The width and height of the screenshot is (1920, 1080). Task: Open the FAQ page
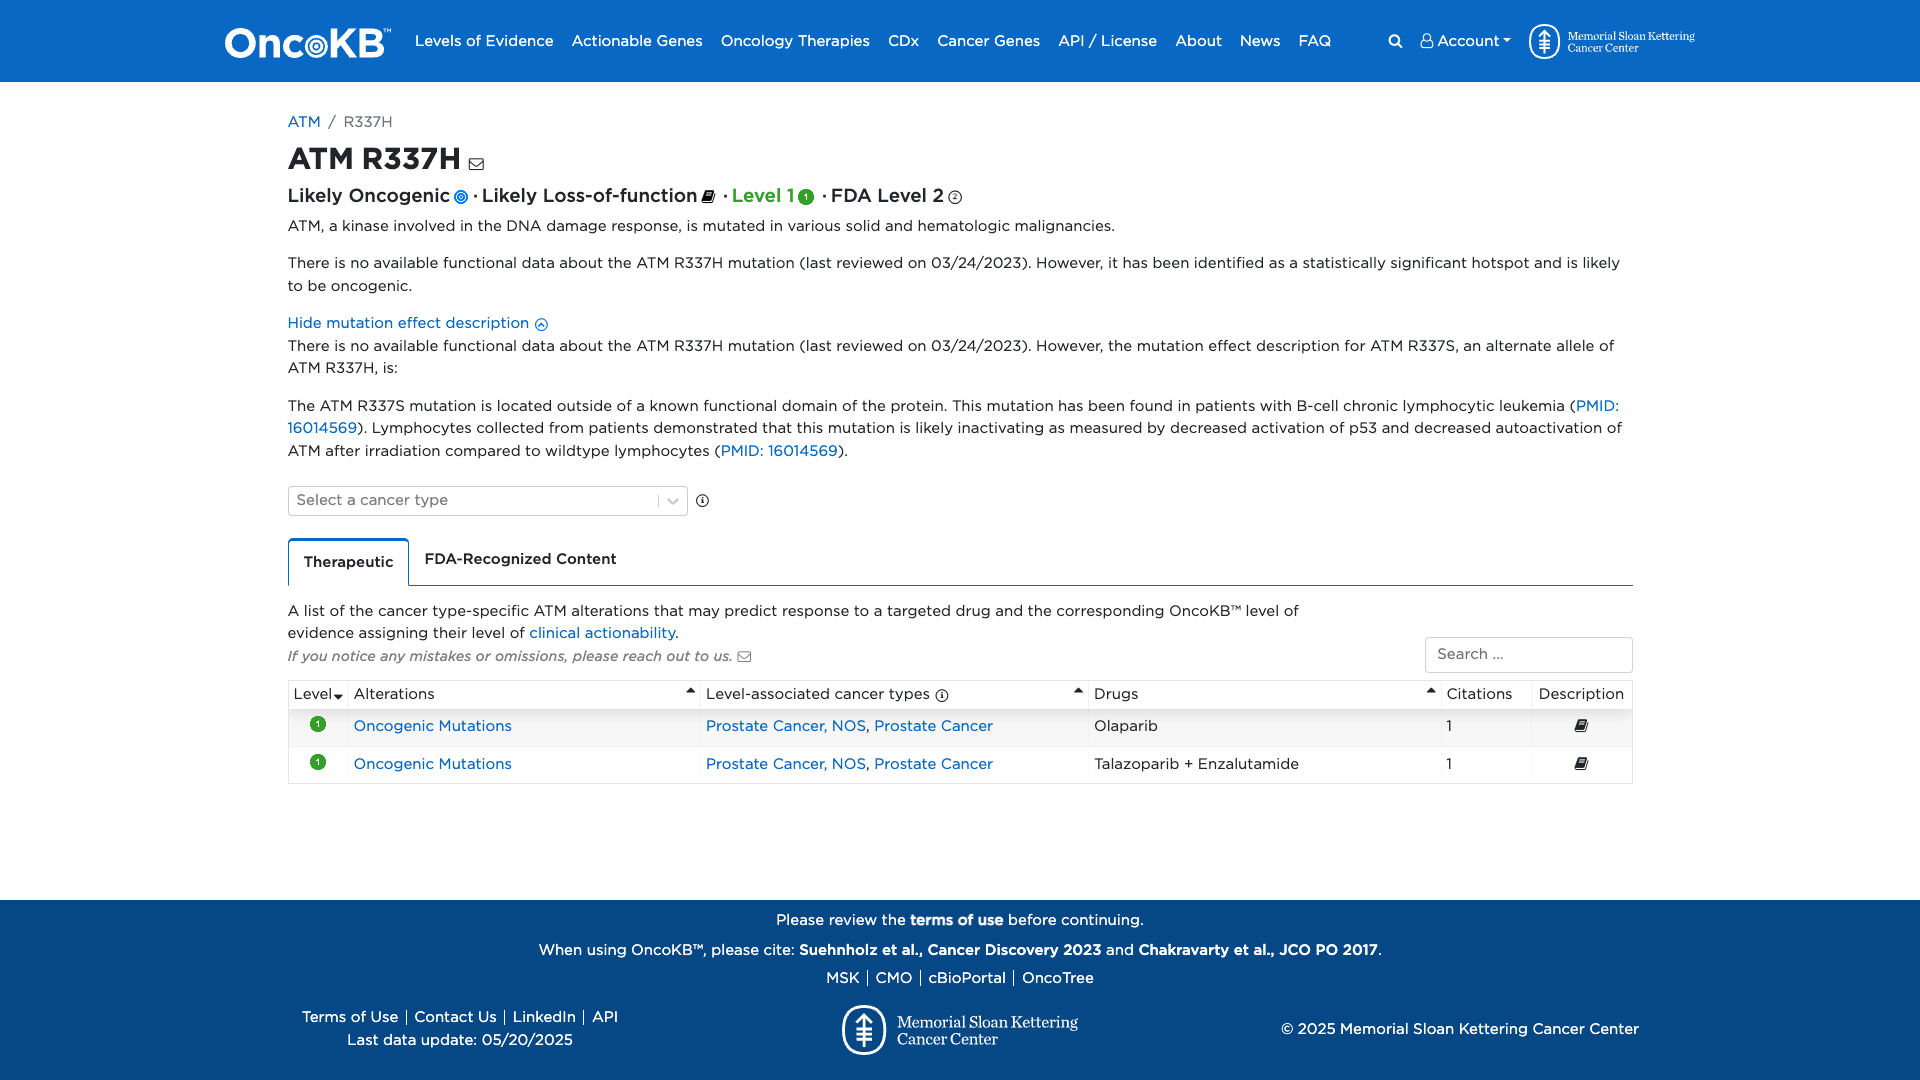click(x=1314, y=41)
